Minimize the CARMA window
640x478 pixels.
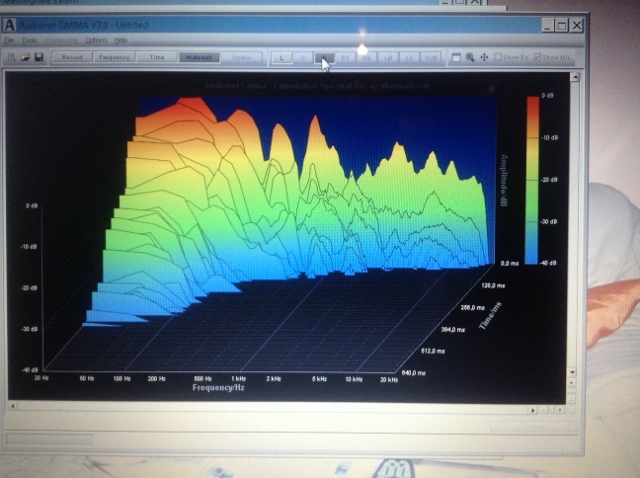(548, 26)
